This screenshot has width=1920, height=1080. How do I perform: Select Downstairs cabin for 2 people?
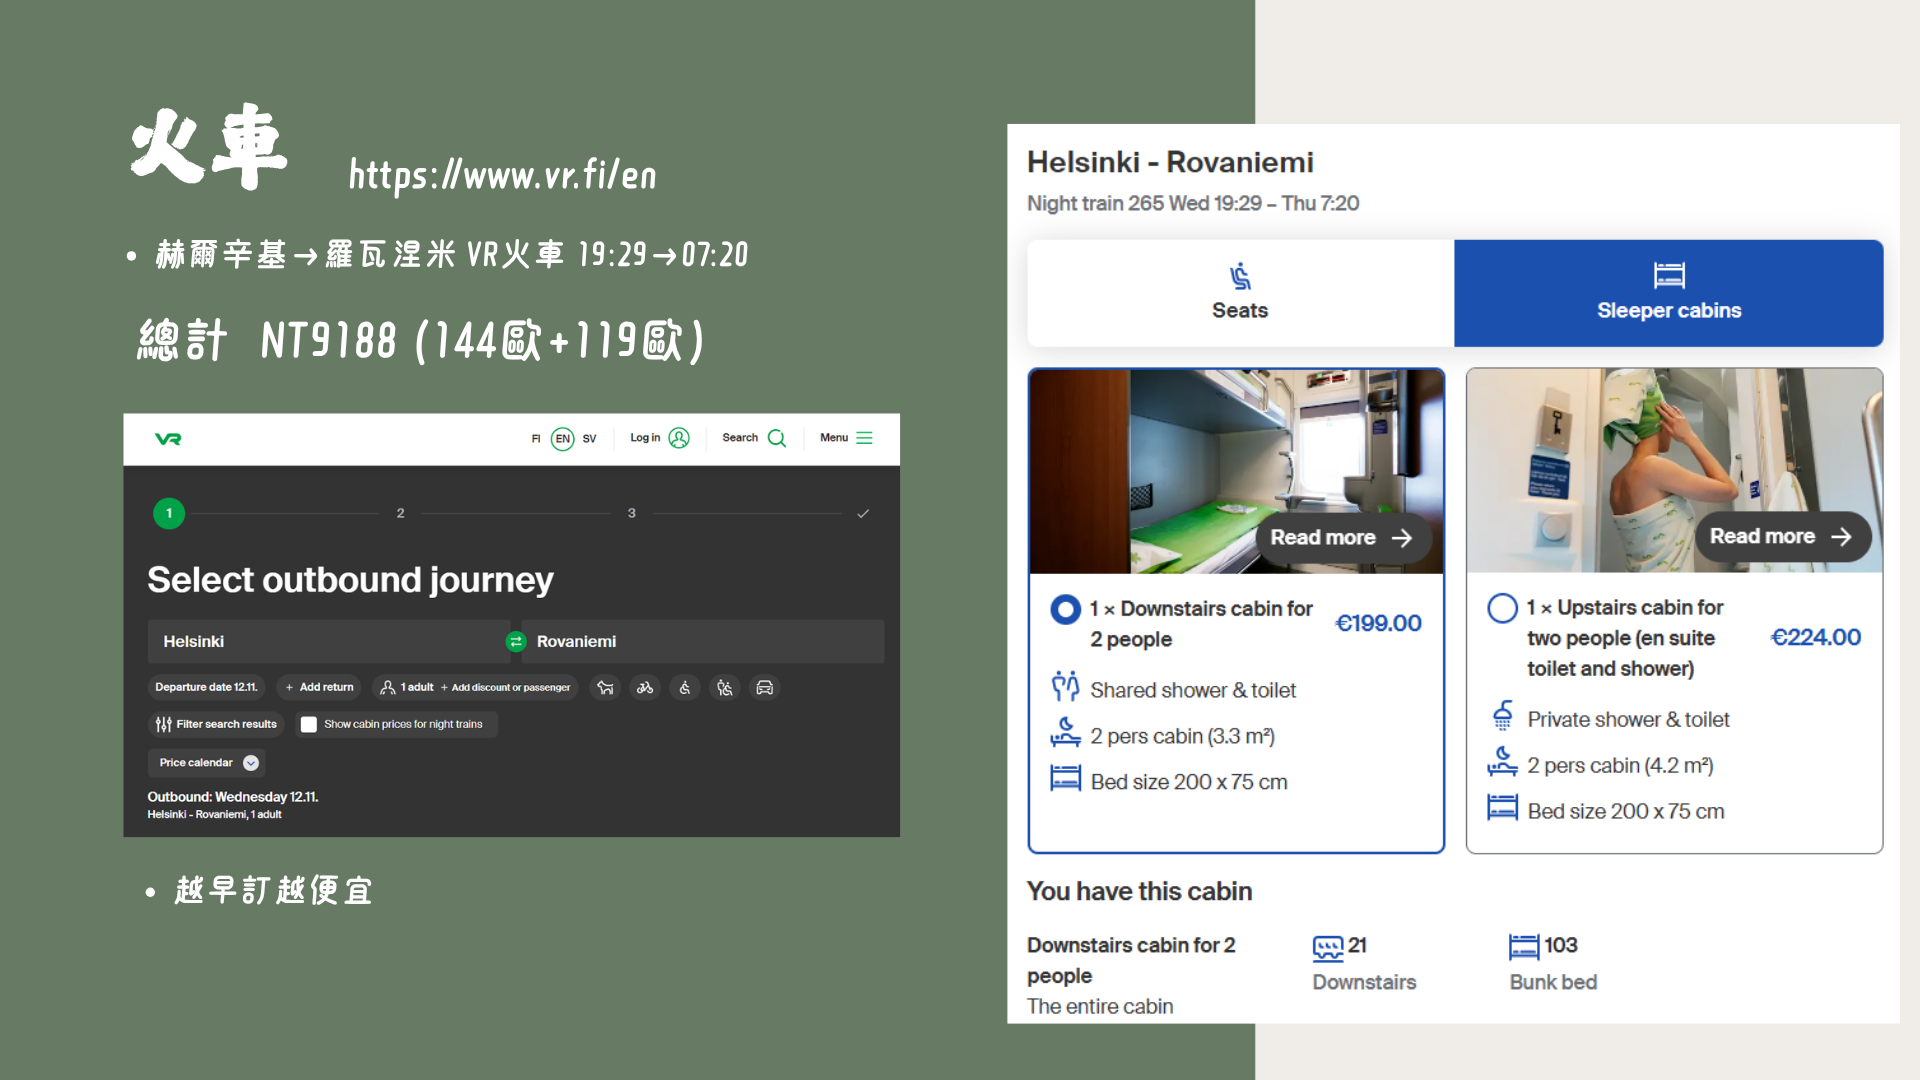pos(1065,609)
